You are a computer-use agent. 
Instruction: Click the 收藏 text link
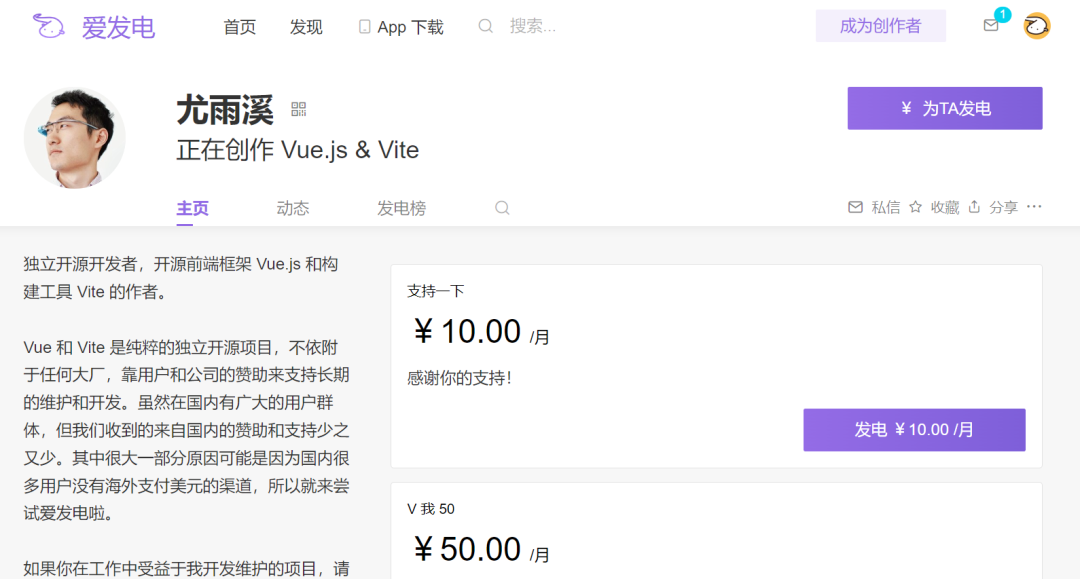(x=945, y=207)
